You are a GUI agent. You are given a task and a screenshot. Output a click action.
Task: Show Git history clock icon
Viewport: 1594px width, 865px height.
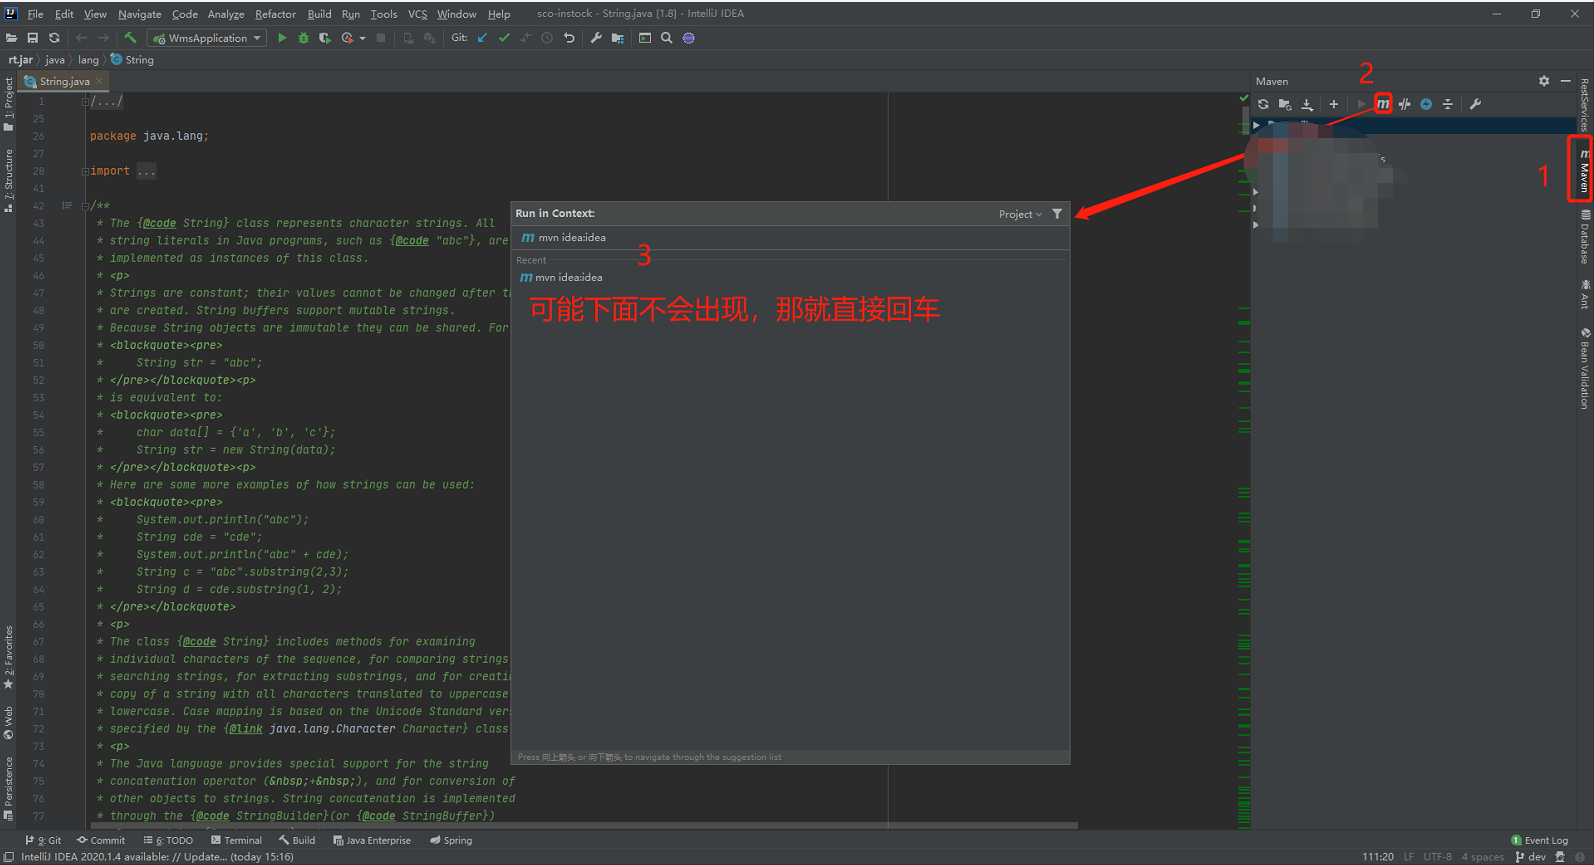coord(547,38)
